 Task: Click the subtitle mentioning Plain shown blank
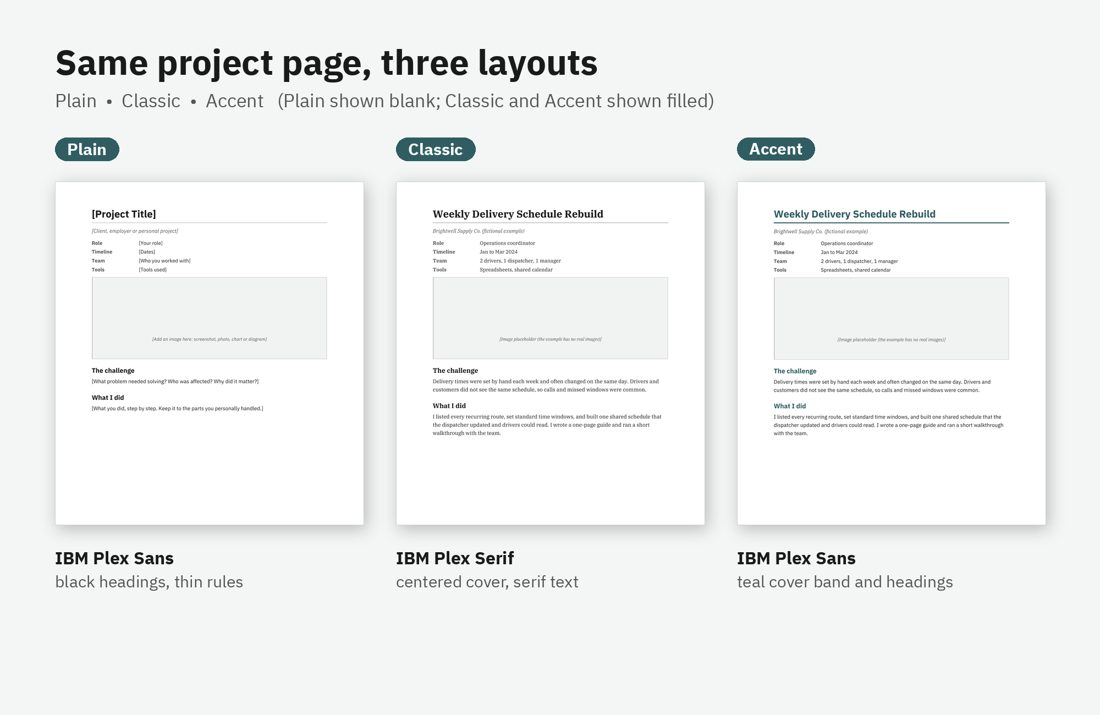tap(384, 101)
